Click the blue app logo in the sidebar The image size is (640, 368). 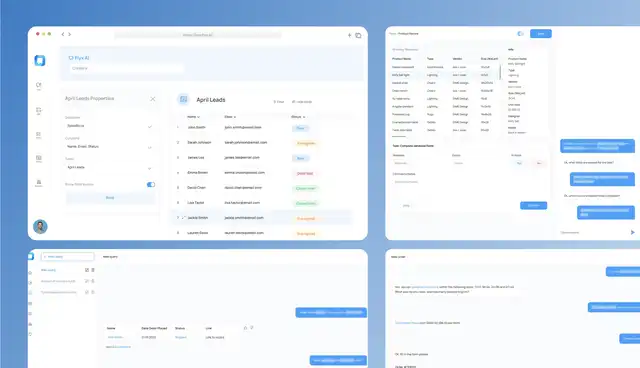coord(40,60)
